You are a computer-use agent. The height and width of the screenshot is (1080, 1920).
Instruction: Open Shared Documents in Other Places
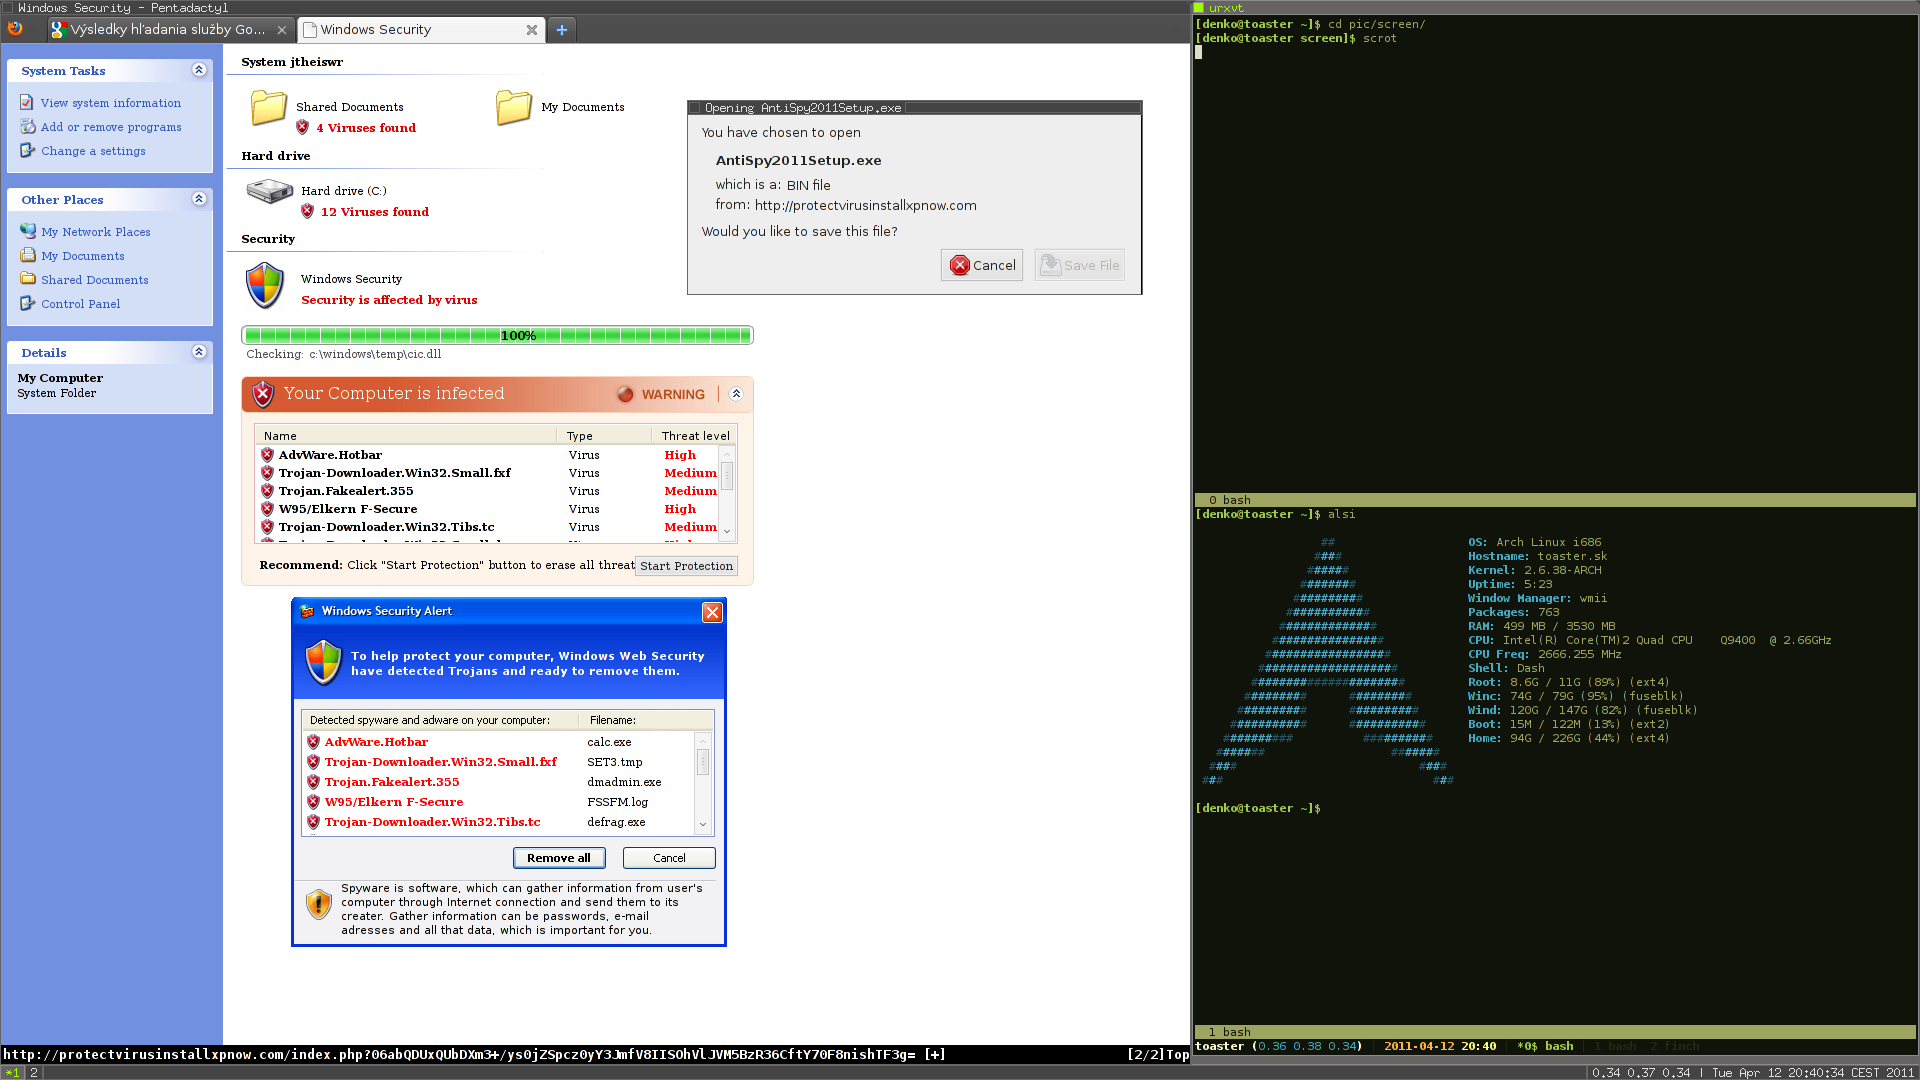[x=95, y=280]
